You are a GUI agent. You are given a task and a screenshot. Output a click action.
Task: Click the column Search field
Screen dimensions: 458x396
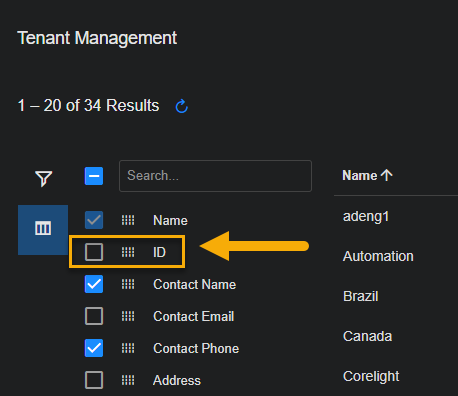pyautogui.click(x=215, y=176)
